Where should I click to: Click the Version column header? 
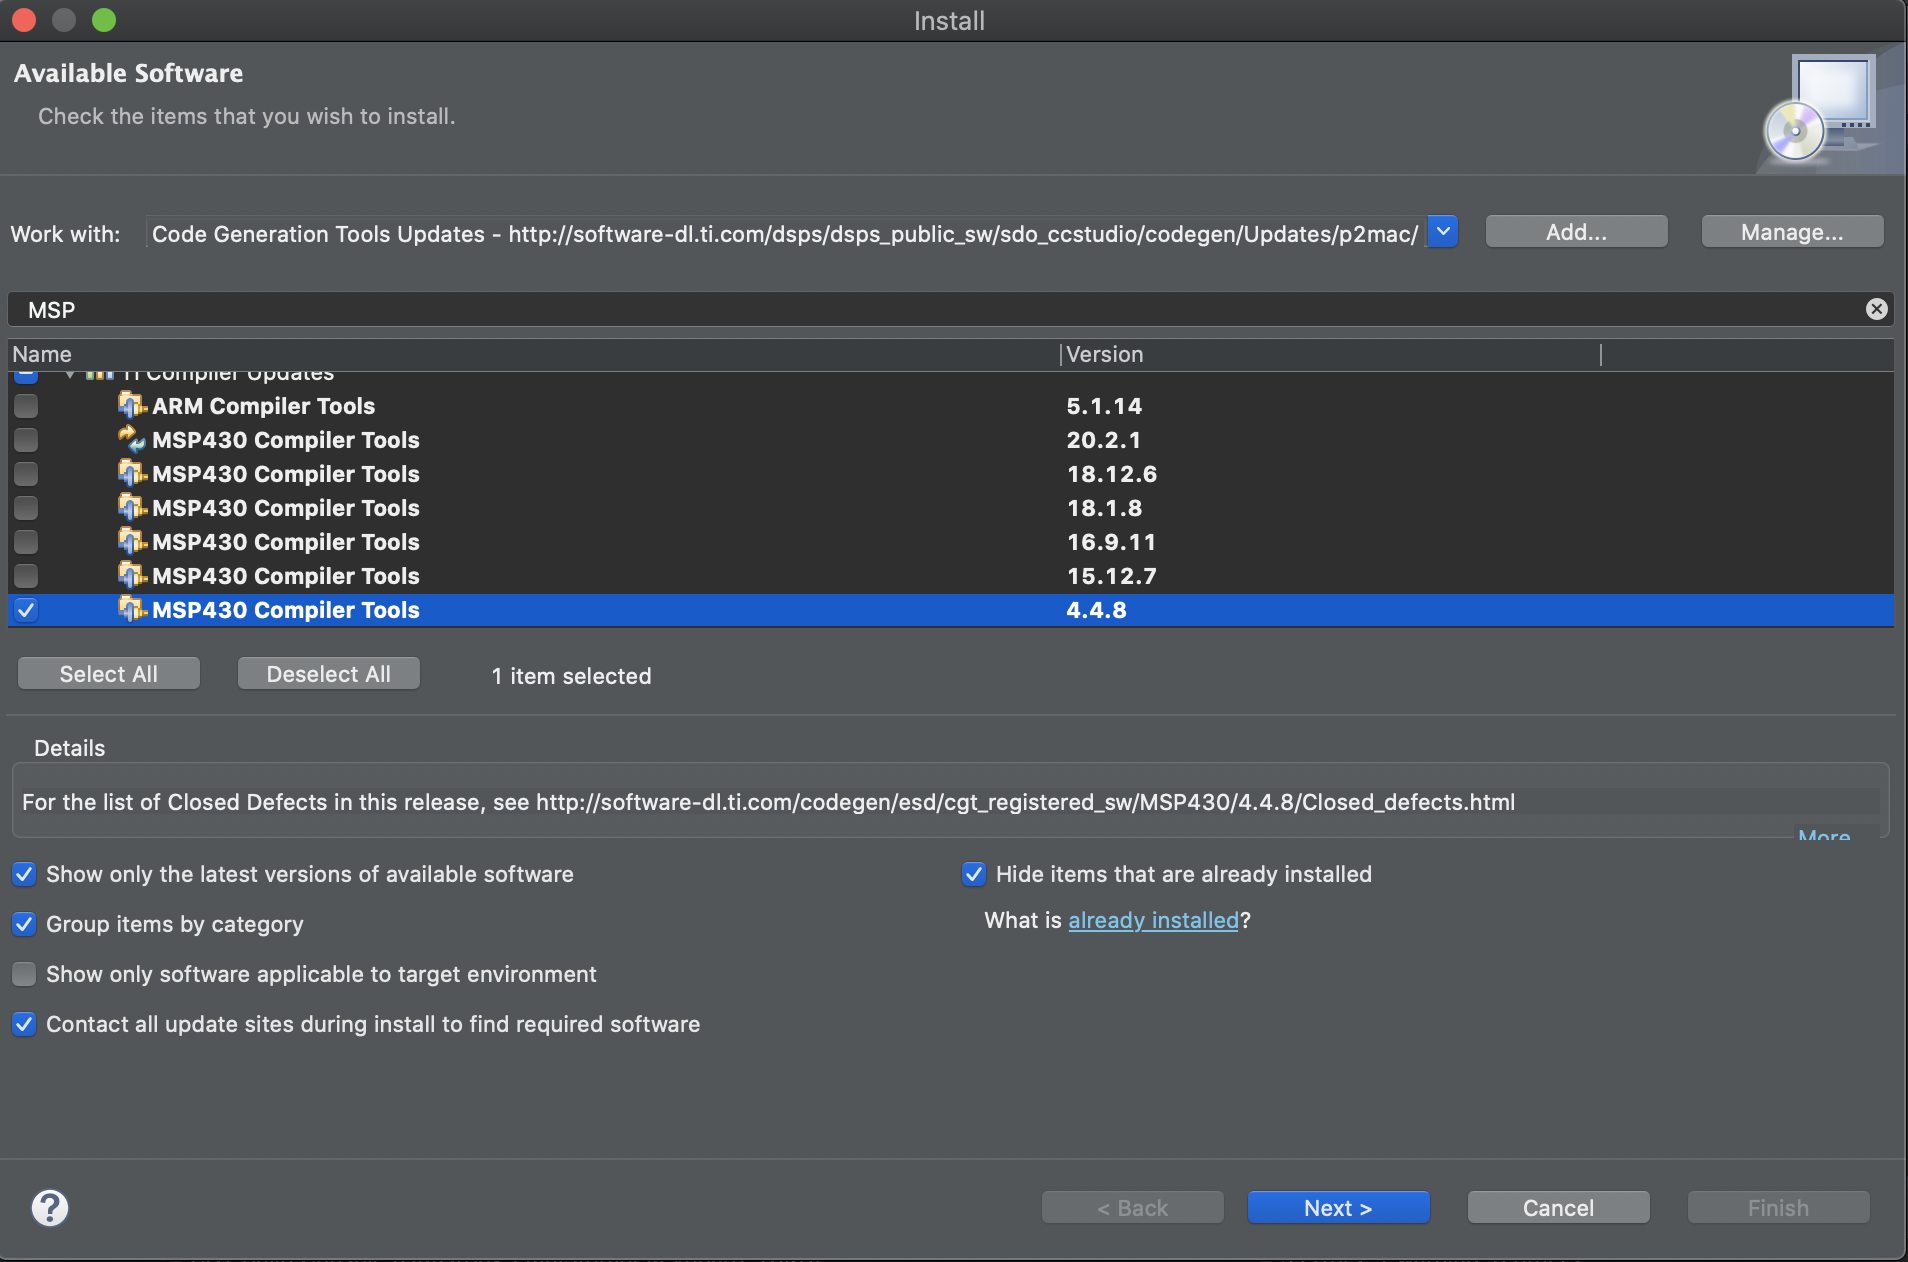(x=1104, y=354)
